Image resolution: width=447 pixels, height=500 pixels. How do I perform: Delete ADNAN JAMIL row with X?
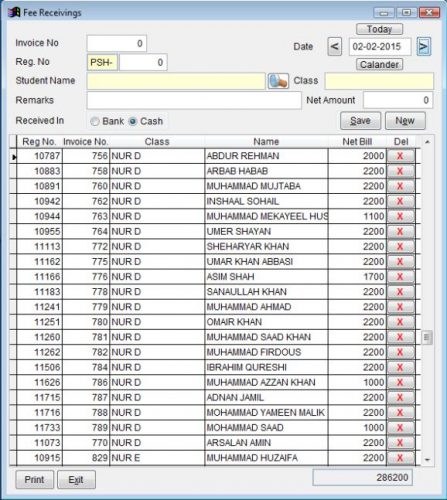400,398
